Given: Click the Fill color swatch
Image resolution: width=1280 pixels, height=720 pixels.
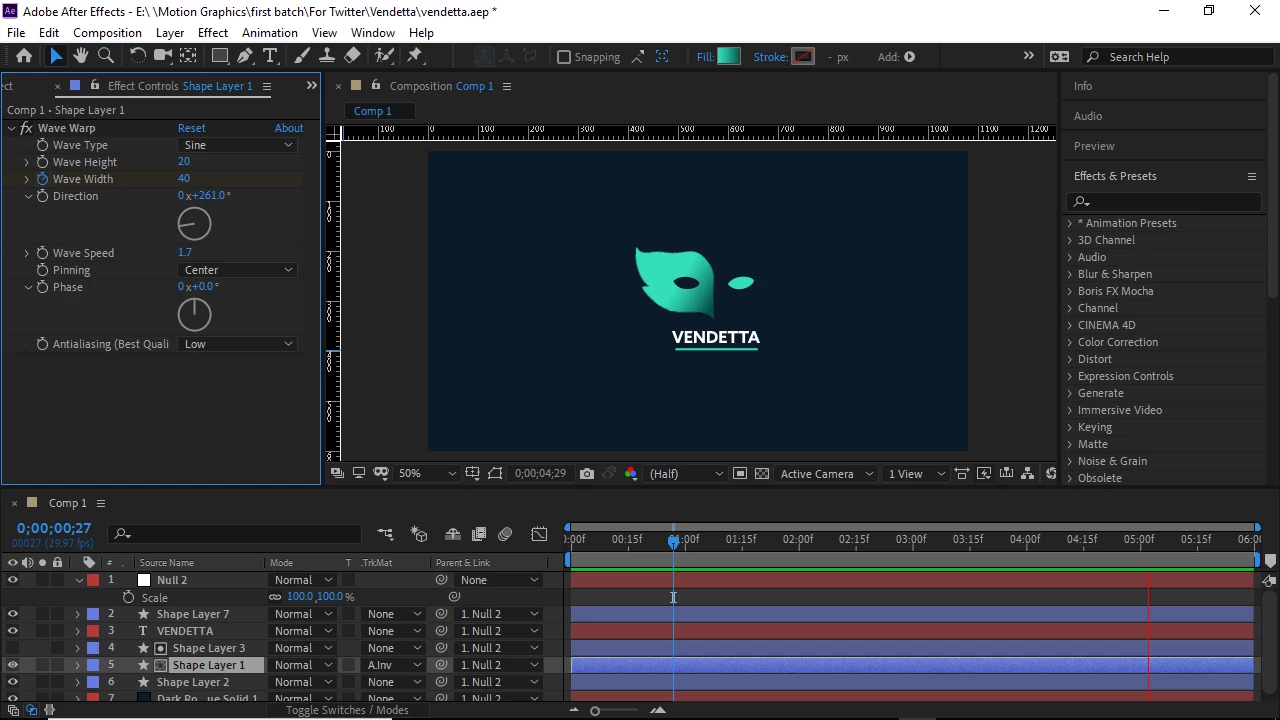Looking at the screenshot, I should pos(729,57).
